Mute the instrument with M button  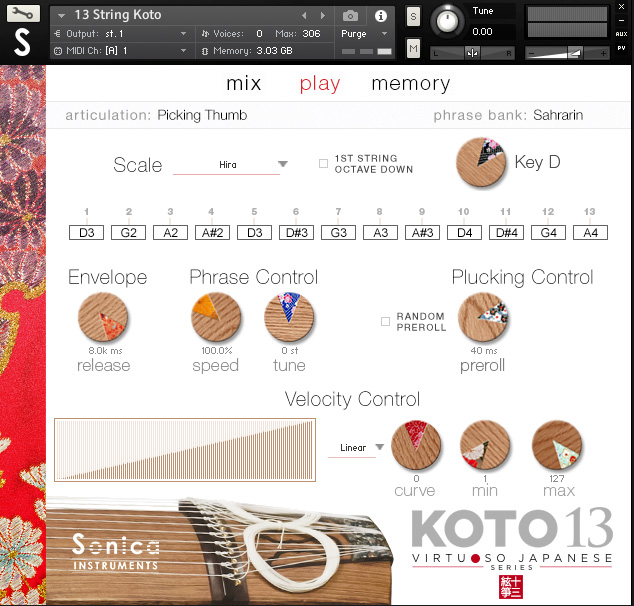414,49
